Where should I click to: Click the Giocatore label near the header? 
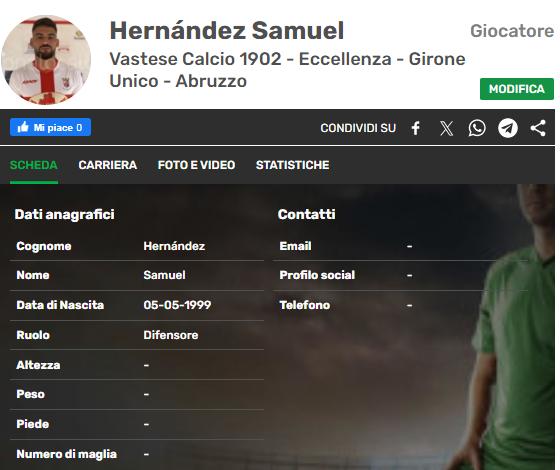click(x=512, y=31)
